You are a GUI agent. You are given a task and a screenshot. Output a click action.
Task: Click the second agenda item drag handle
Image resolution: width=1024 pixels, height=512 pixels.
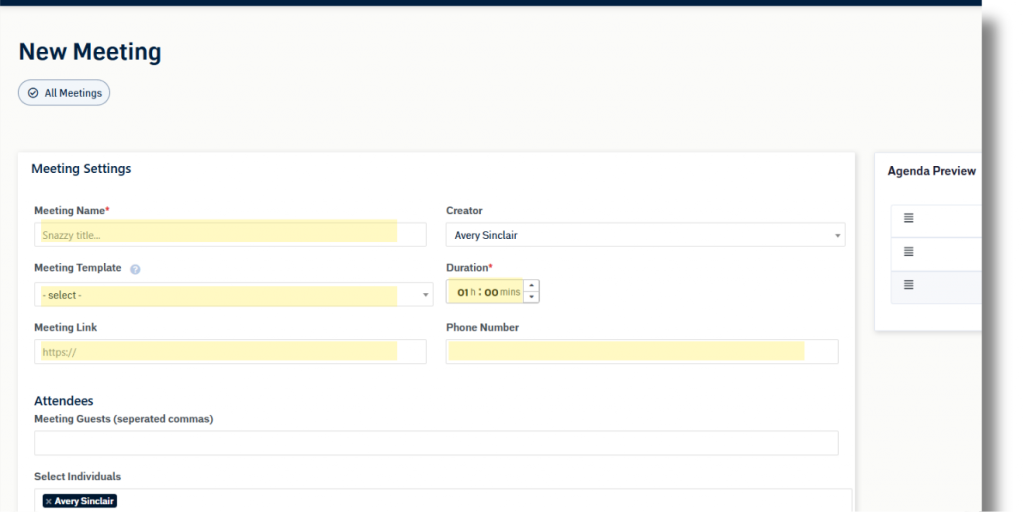coord(909,252)
